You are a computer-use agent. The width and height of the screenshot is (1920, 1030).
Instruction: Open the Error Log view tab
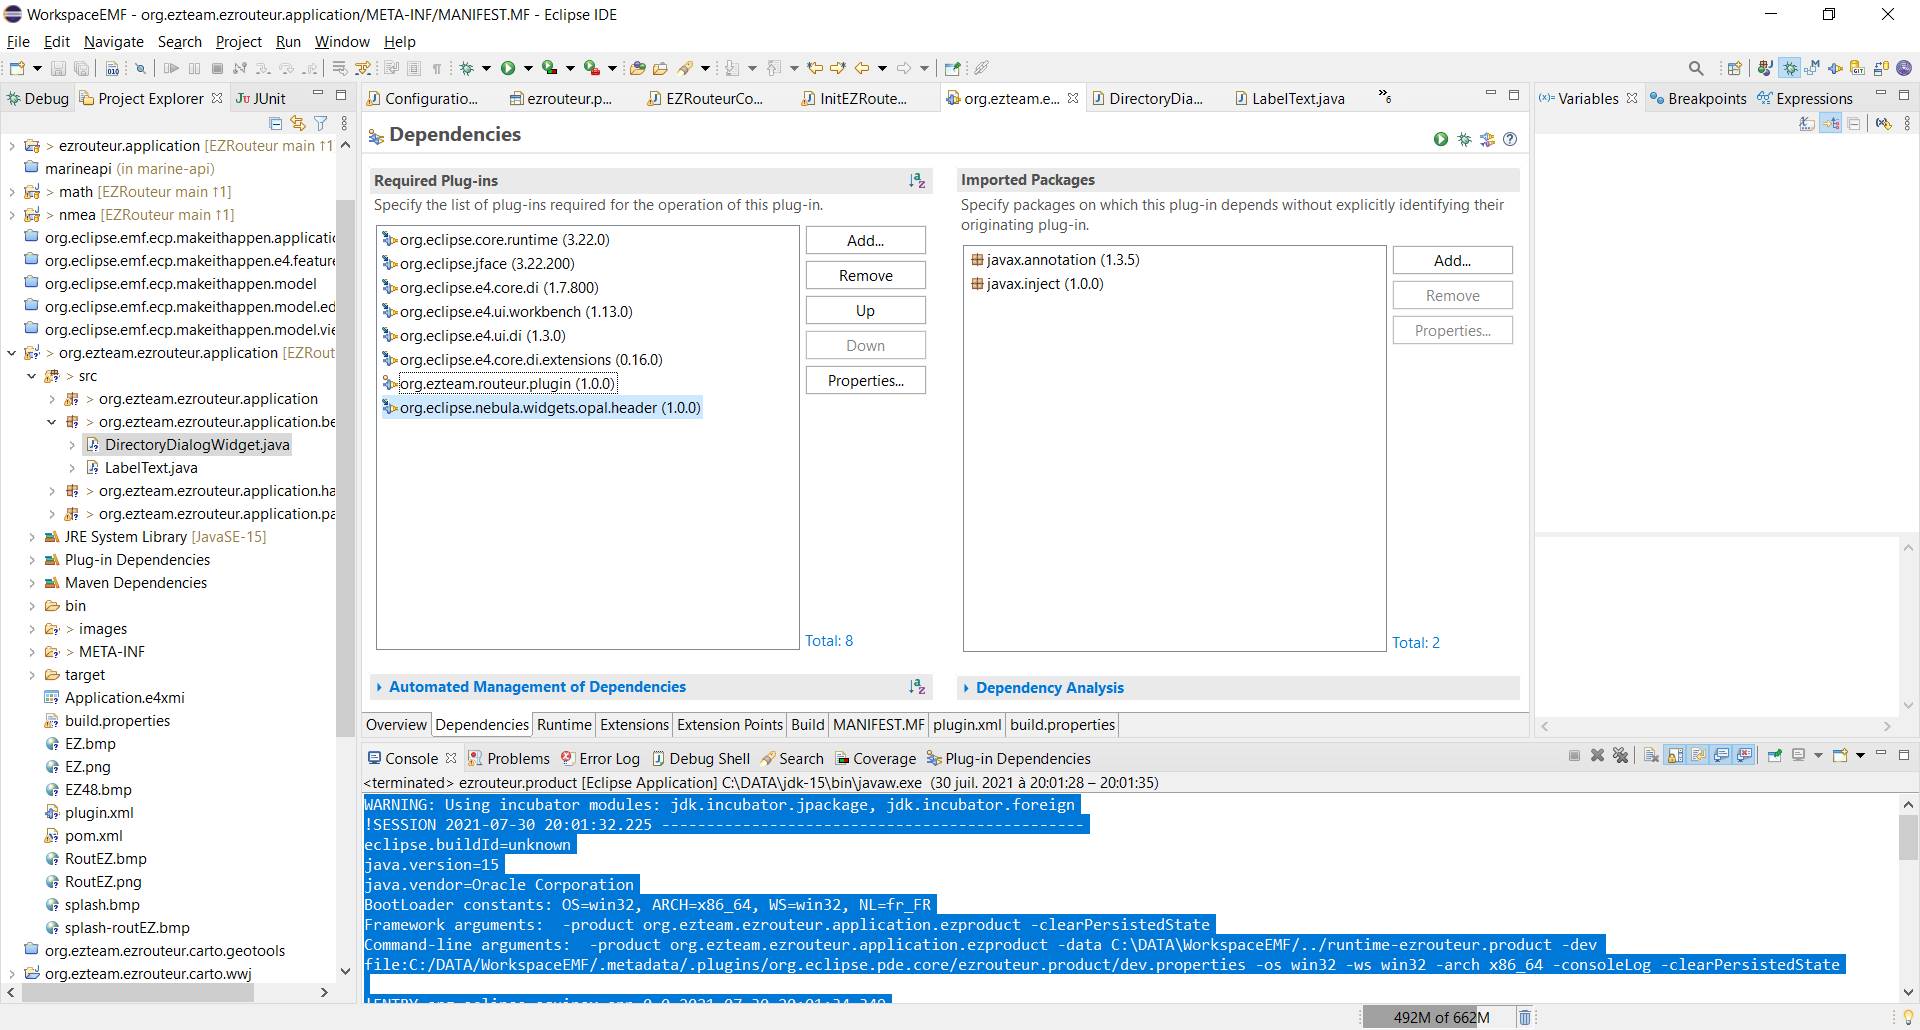pos(600,759)
